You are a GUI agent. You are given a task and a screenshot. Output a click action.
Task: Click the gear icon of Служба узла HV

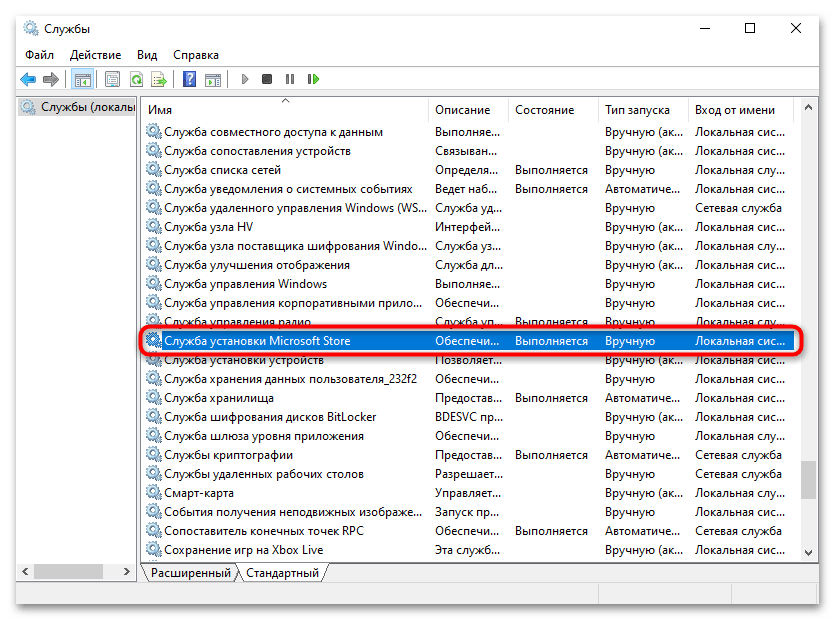tap(154, 226)
